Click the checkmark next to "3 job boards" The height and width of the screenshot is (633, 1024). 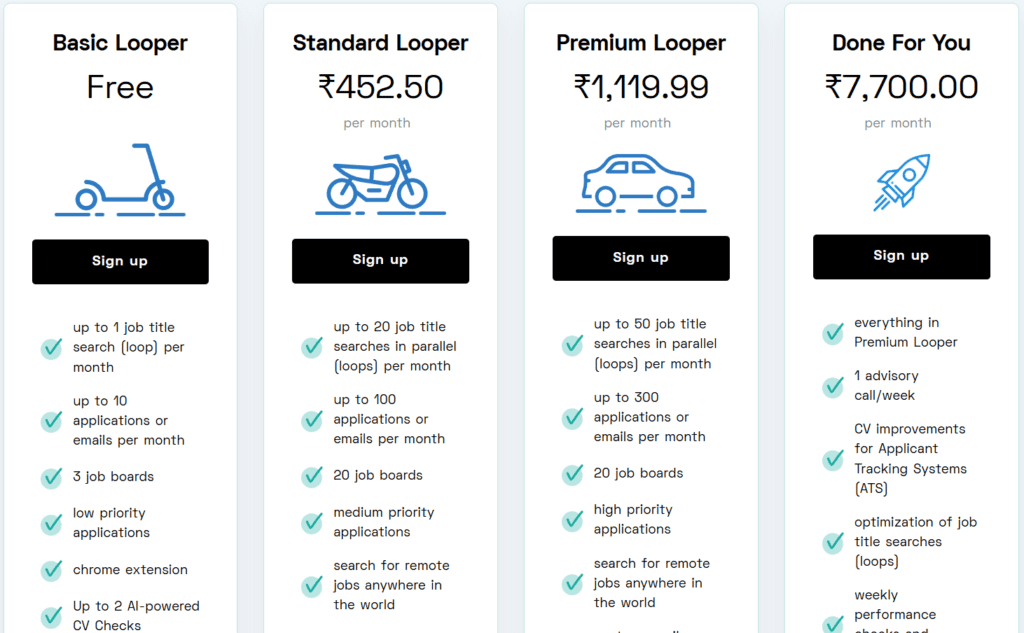click(x=51, y=478)
